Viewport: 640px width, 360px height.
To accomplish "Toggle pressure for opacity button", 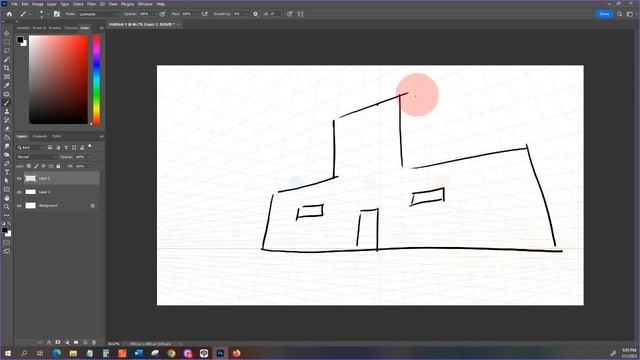I will pos(162,14).
